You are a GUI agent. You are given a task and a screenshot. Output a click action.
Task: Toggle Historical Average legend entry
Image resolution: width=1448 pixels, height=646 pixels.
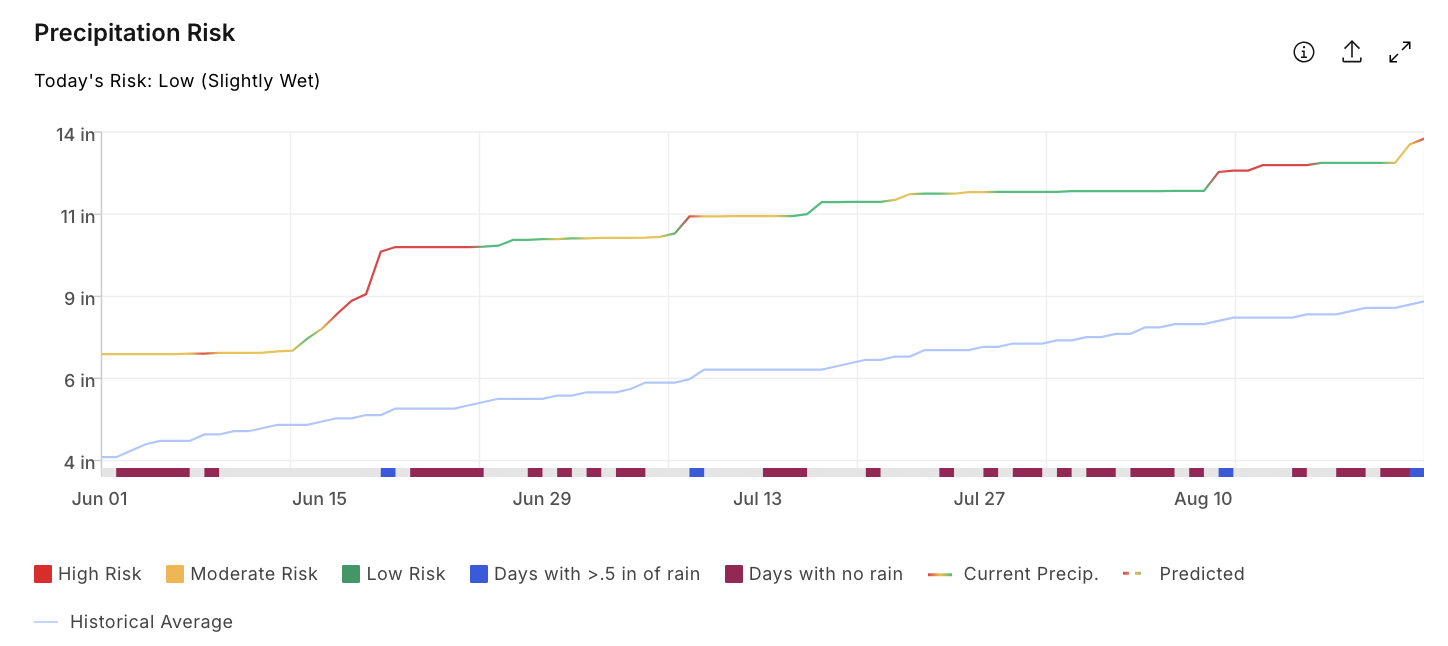(x=134, y=622)
